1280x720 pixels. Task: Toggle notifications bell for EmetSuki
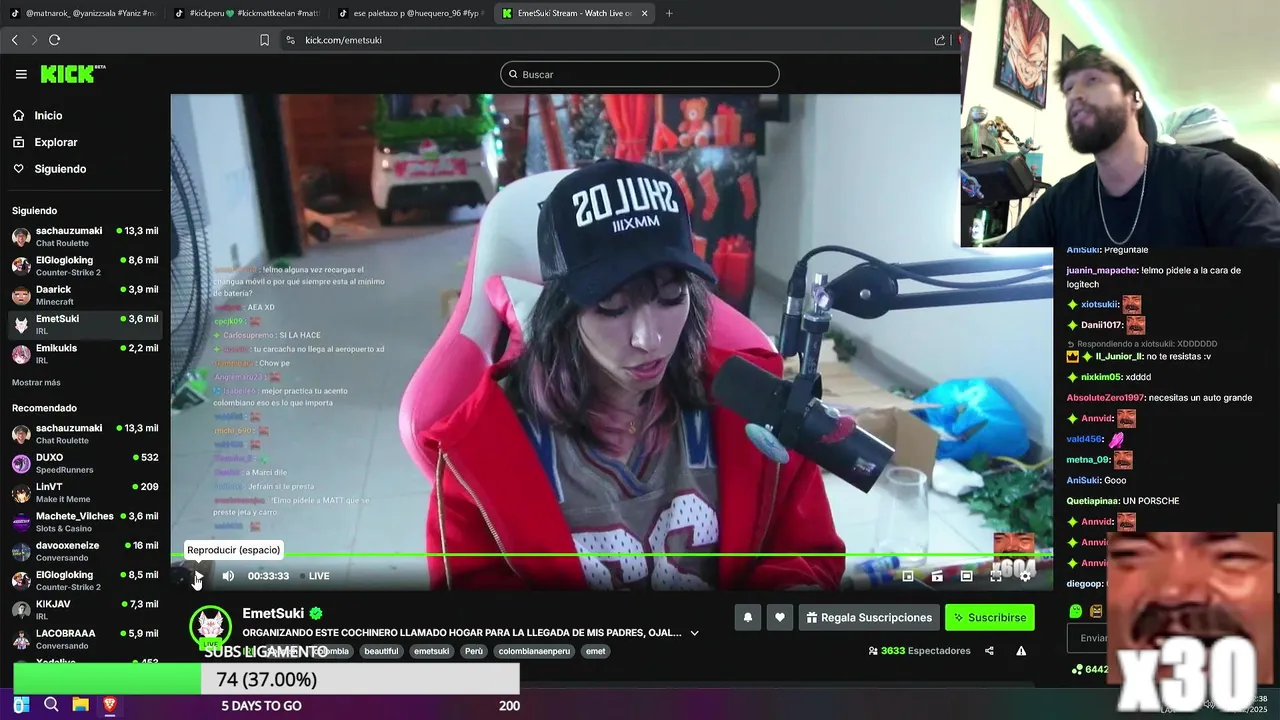pyautogui.click(x=747, y=618)
